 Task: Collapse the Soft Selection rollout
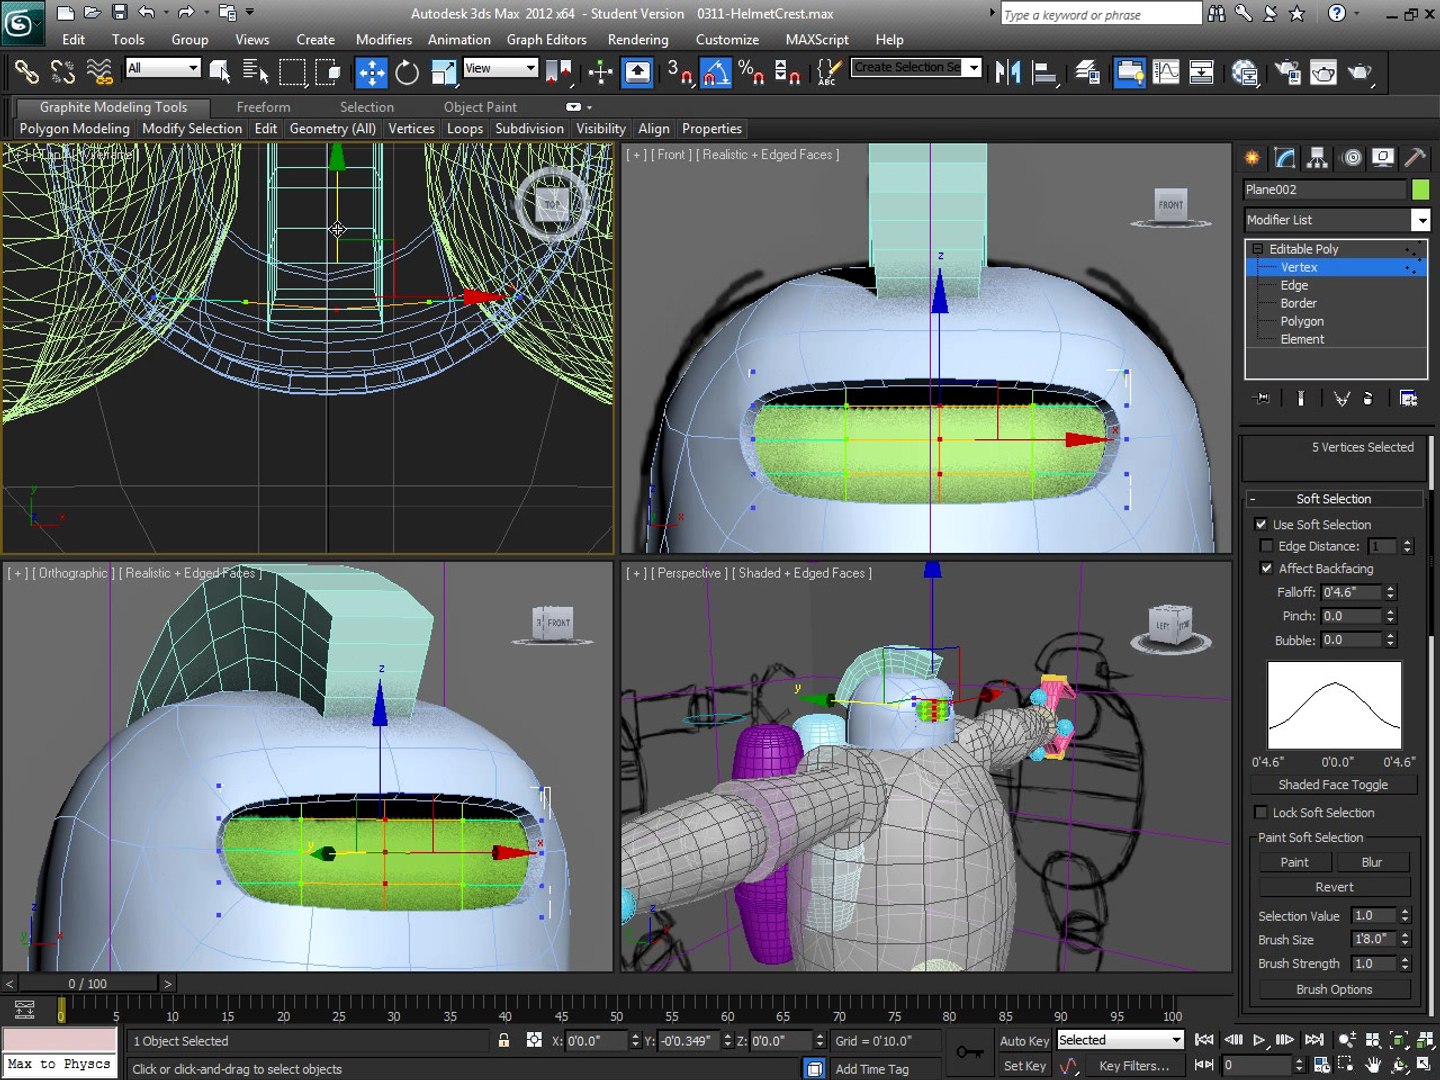(1334, 498)
